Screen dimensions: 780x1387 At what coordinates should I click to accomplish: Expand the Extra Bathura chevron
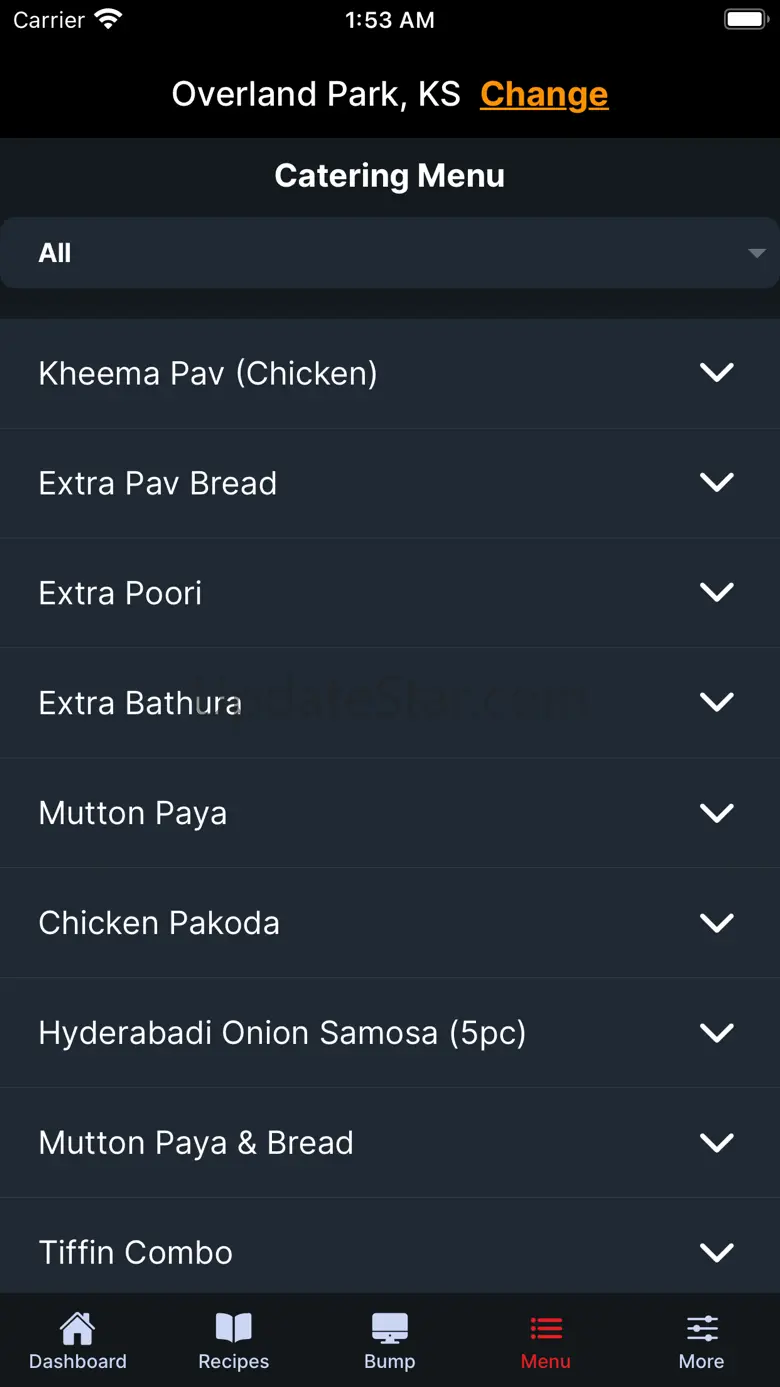pyautogui.click(x=716, y=703)
